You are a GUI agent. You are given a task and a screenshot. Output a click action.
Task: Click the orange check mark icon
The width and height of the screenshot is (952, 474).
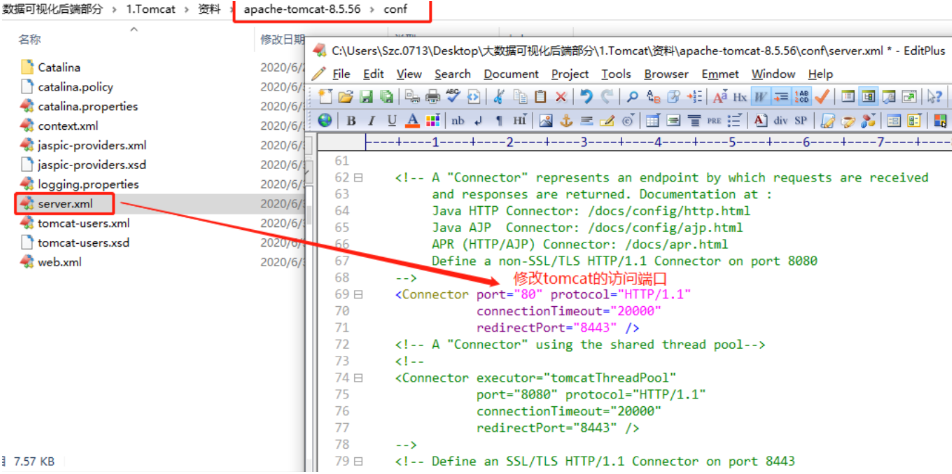point(822,96)
